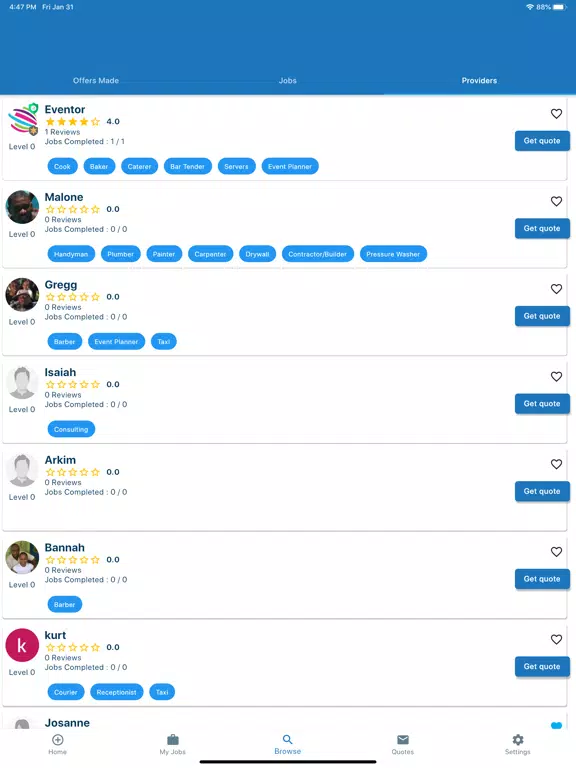Favorite Eventor with the heart icon
The height and width of the screenshot is (768, 576).
[556, 114]
